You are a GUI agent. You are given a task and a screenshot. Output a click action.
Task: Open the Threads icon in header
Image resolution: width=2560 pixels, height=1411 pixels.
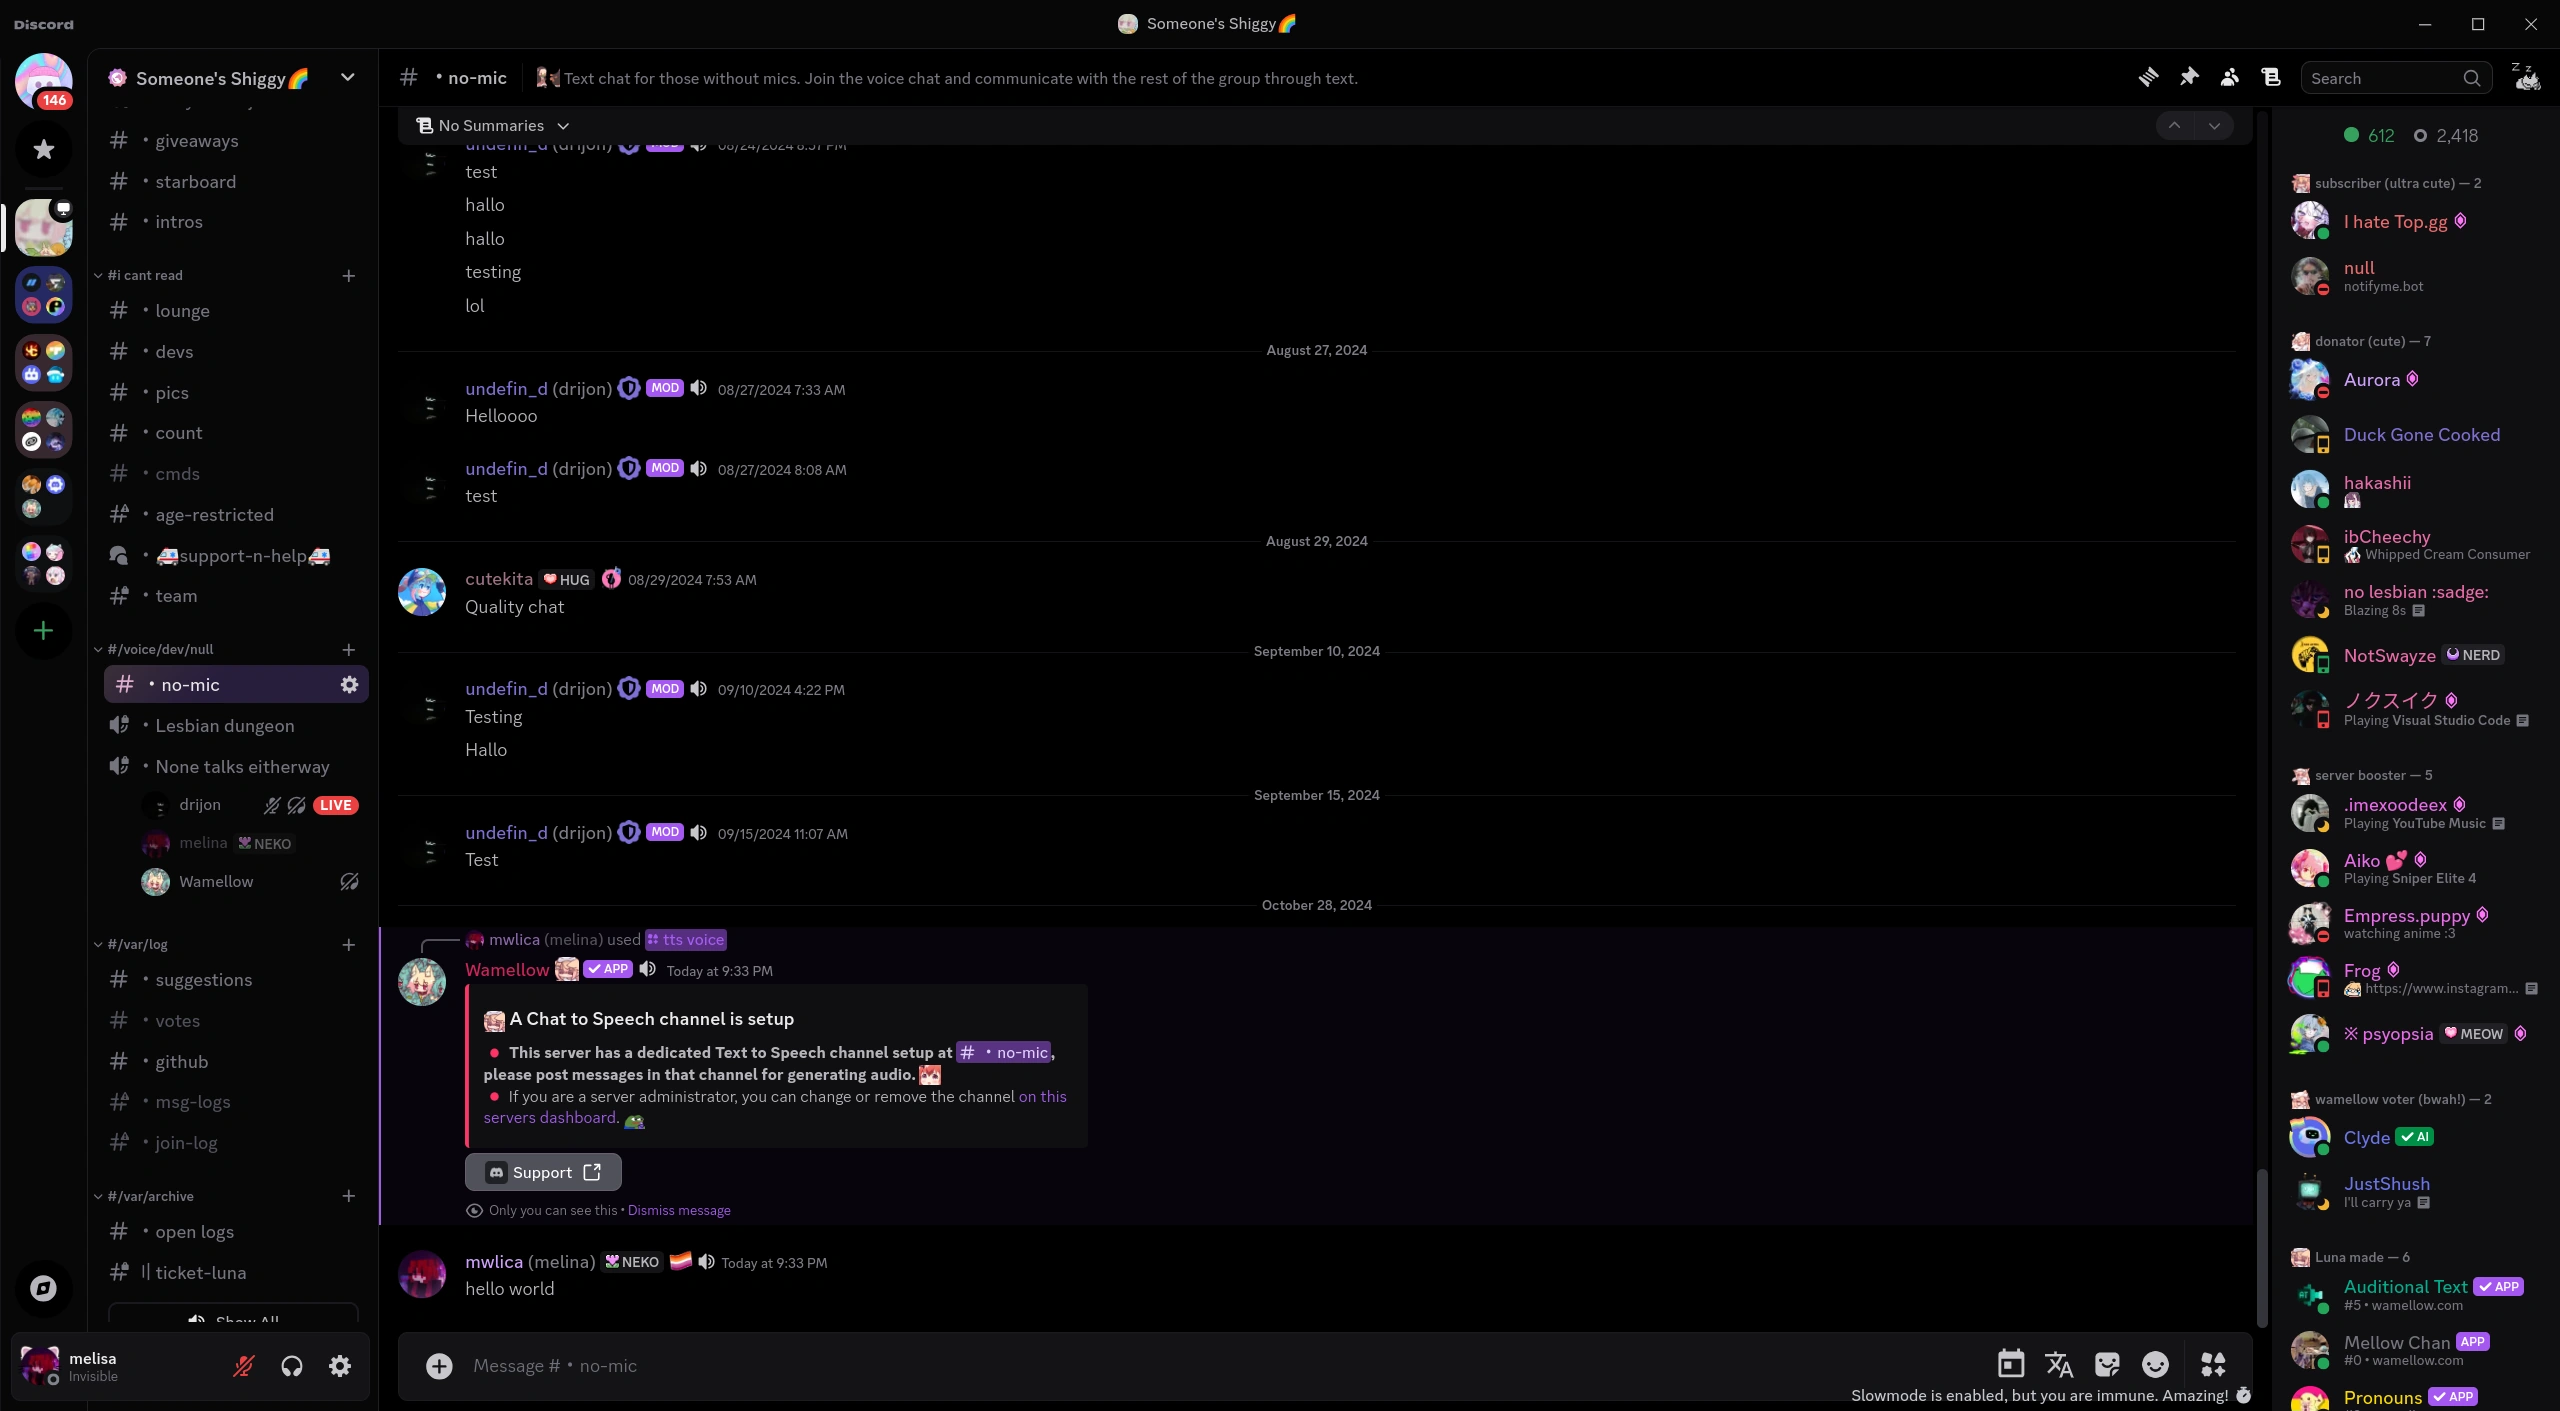point(2148,78)
